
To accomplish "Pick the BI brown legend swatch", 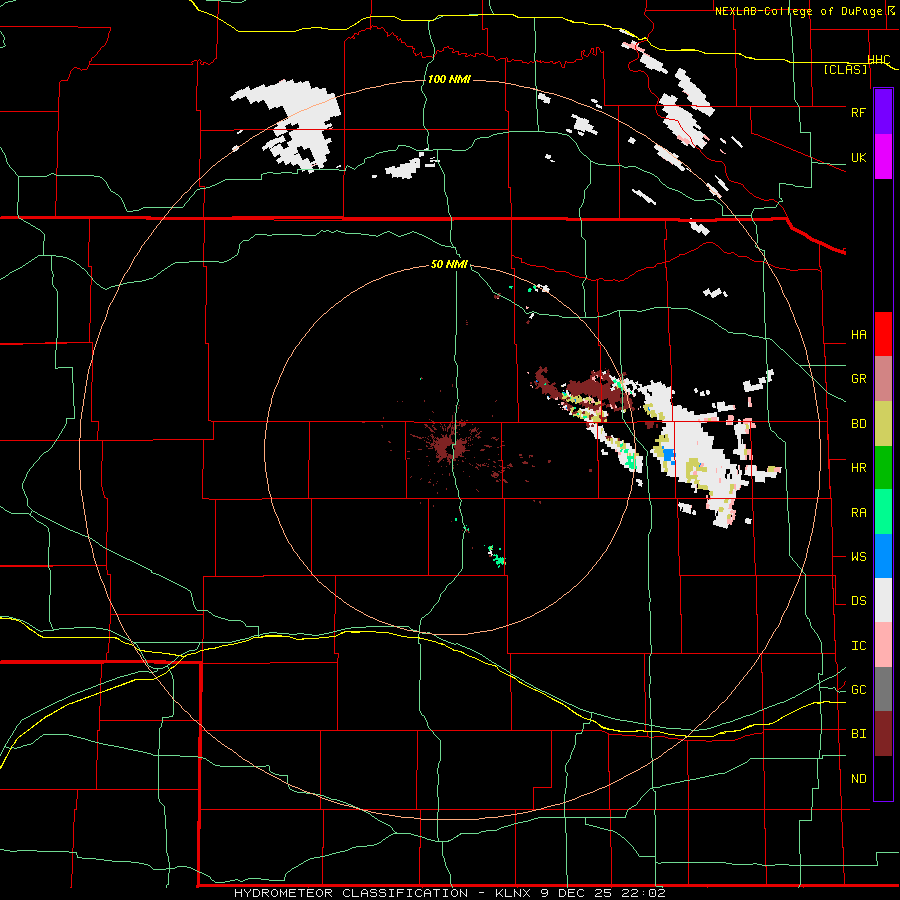I will click(883, 734).
